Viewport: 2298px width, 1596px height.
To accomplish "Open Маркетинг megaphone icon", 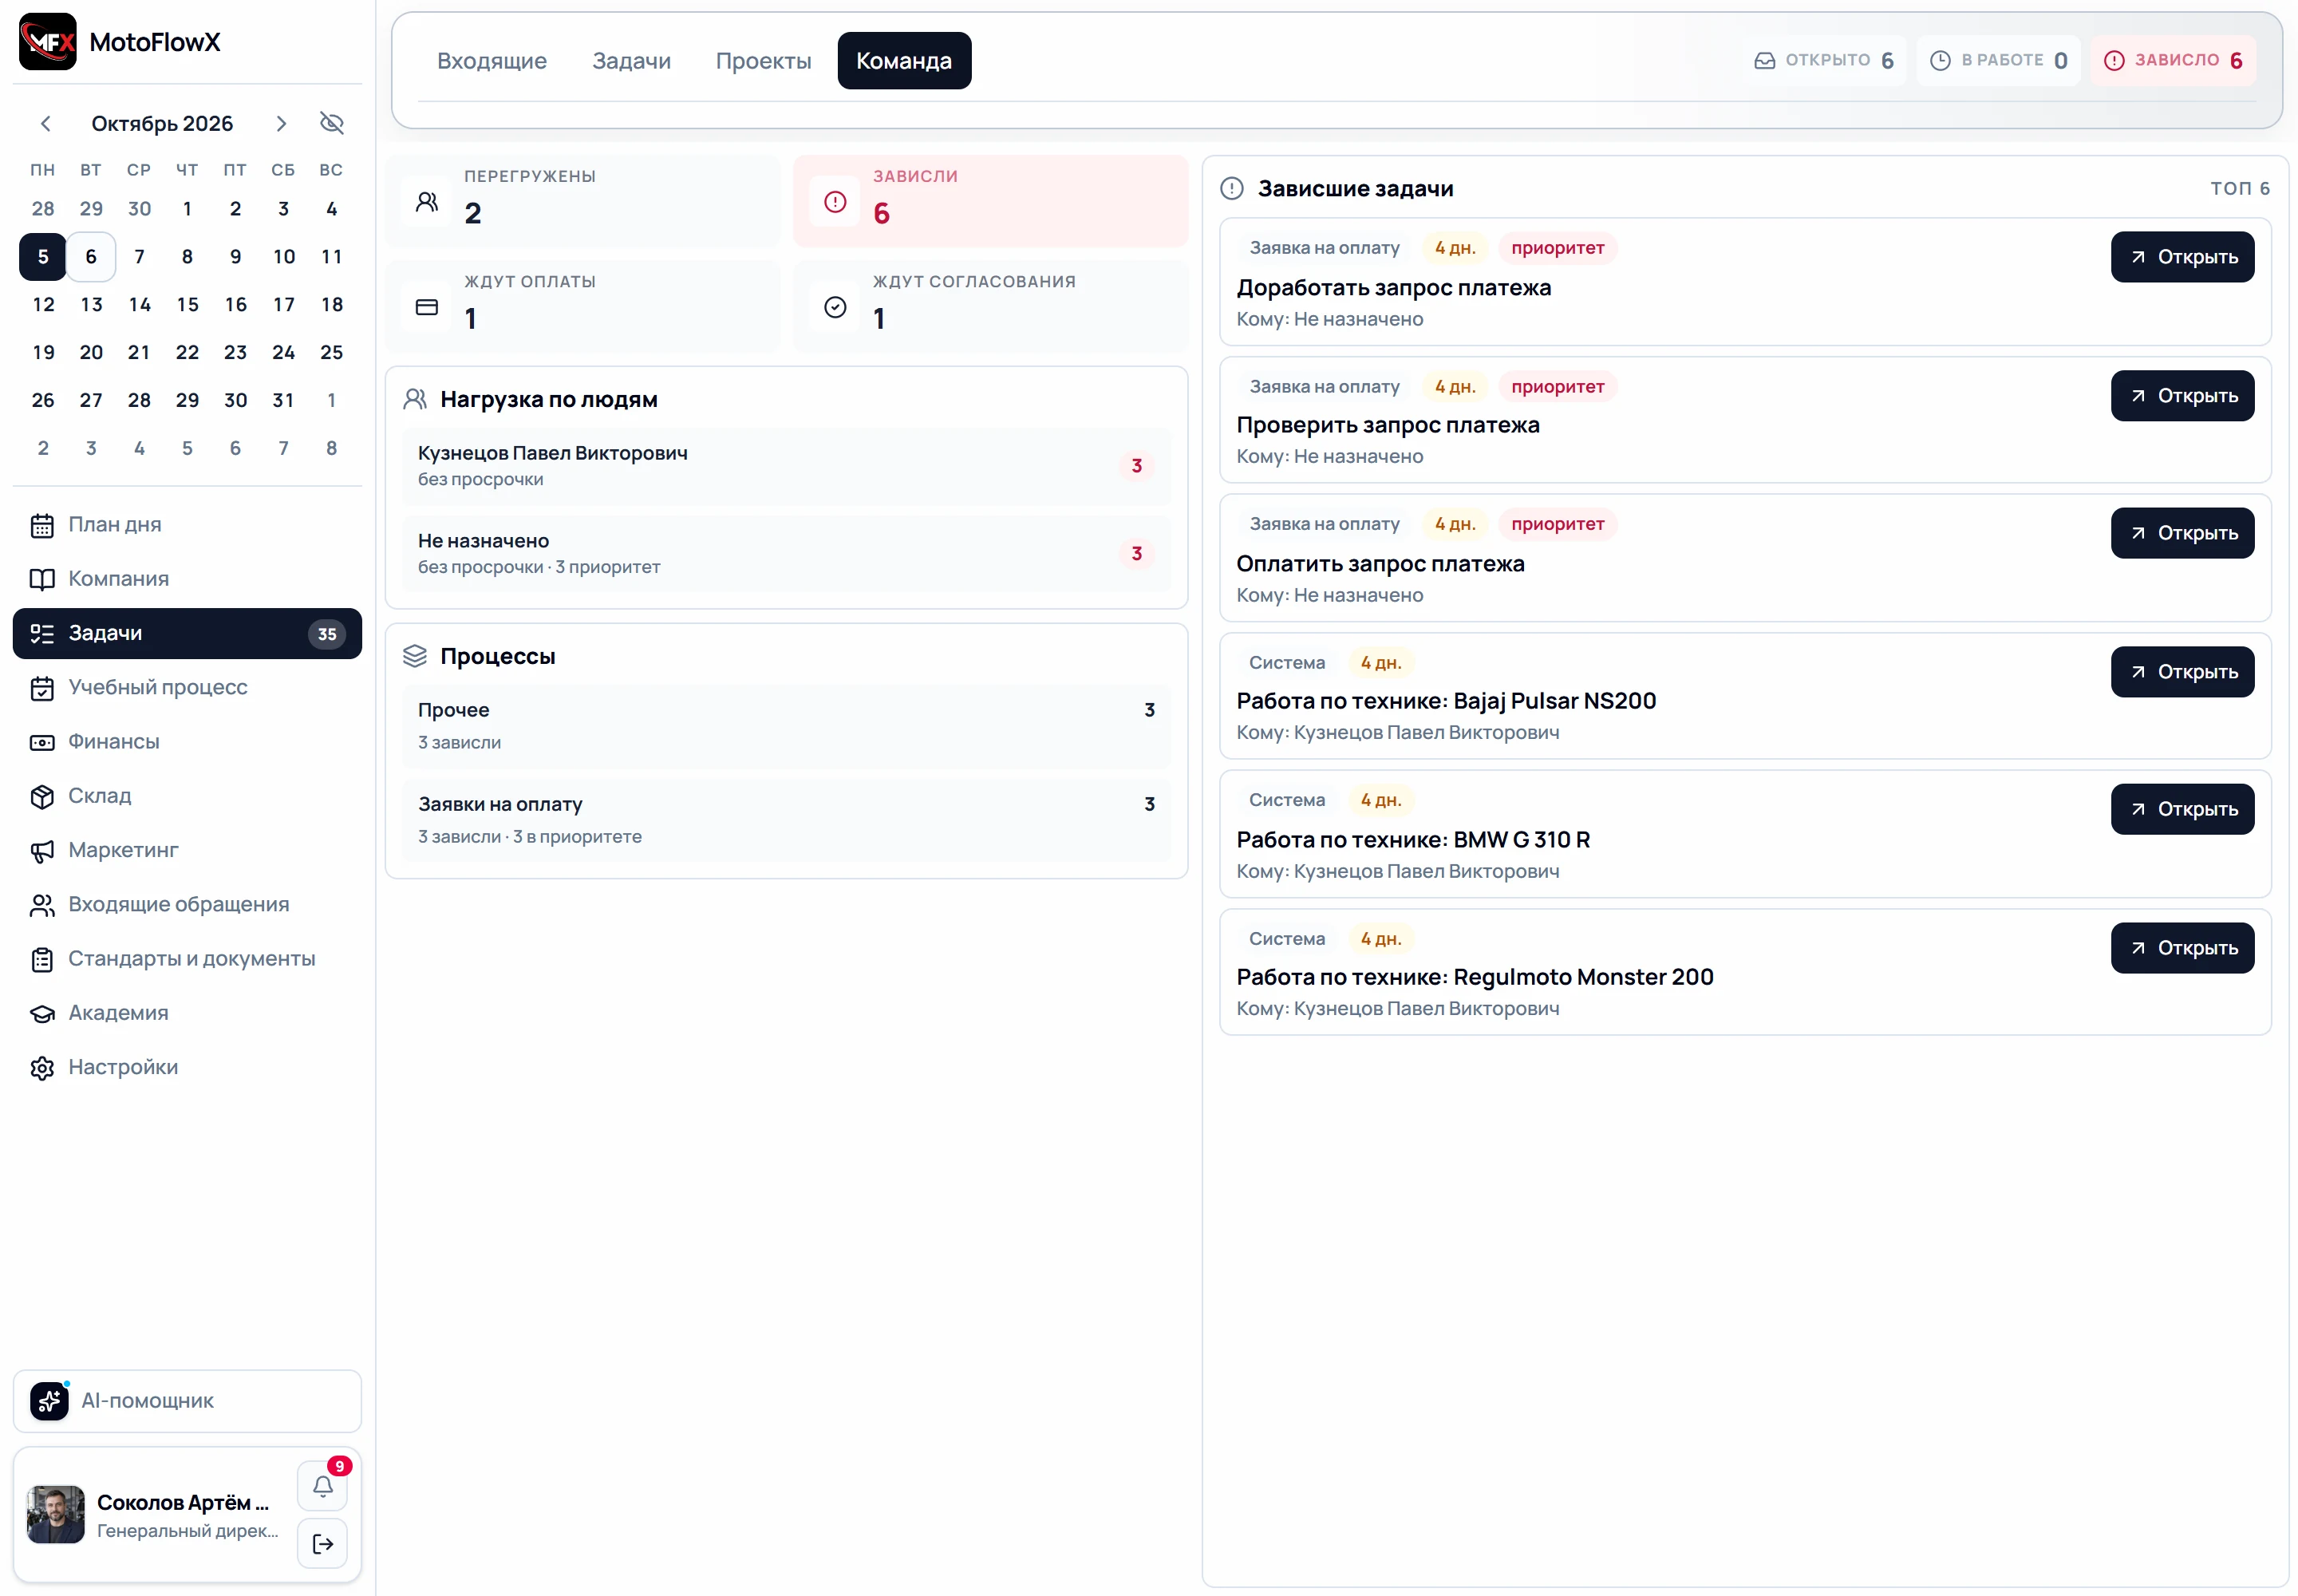I will tap(42, 850).
